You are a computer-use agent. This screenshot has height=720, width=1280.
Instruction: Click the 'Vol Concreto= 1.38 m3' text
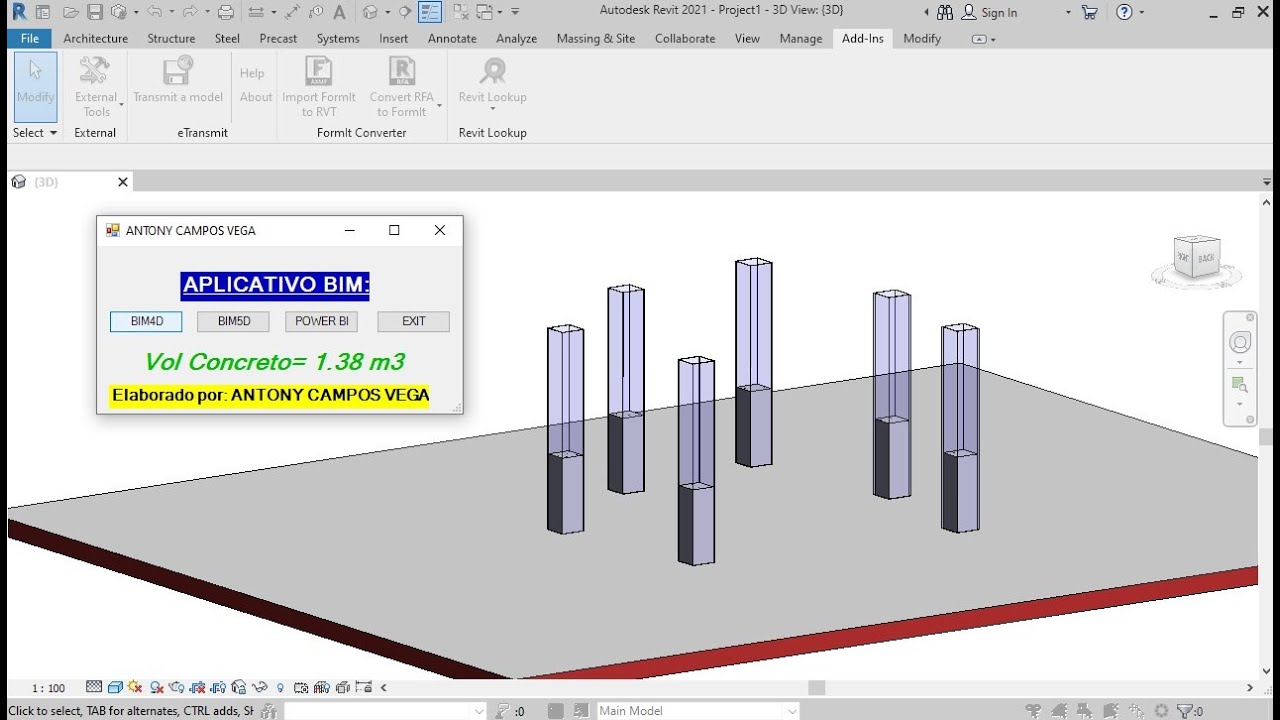click(x=274, y=362)
